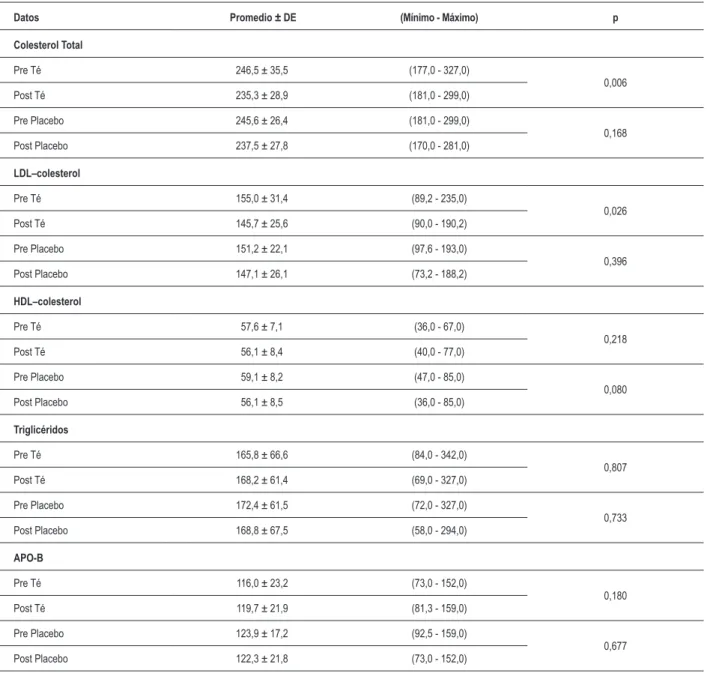Click the p value 0,677
Viewport: 707px width, 673px height.
(615, 646)
